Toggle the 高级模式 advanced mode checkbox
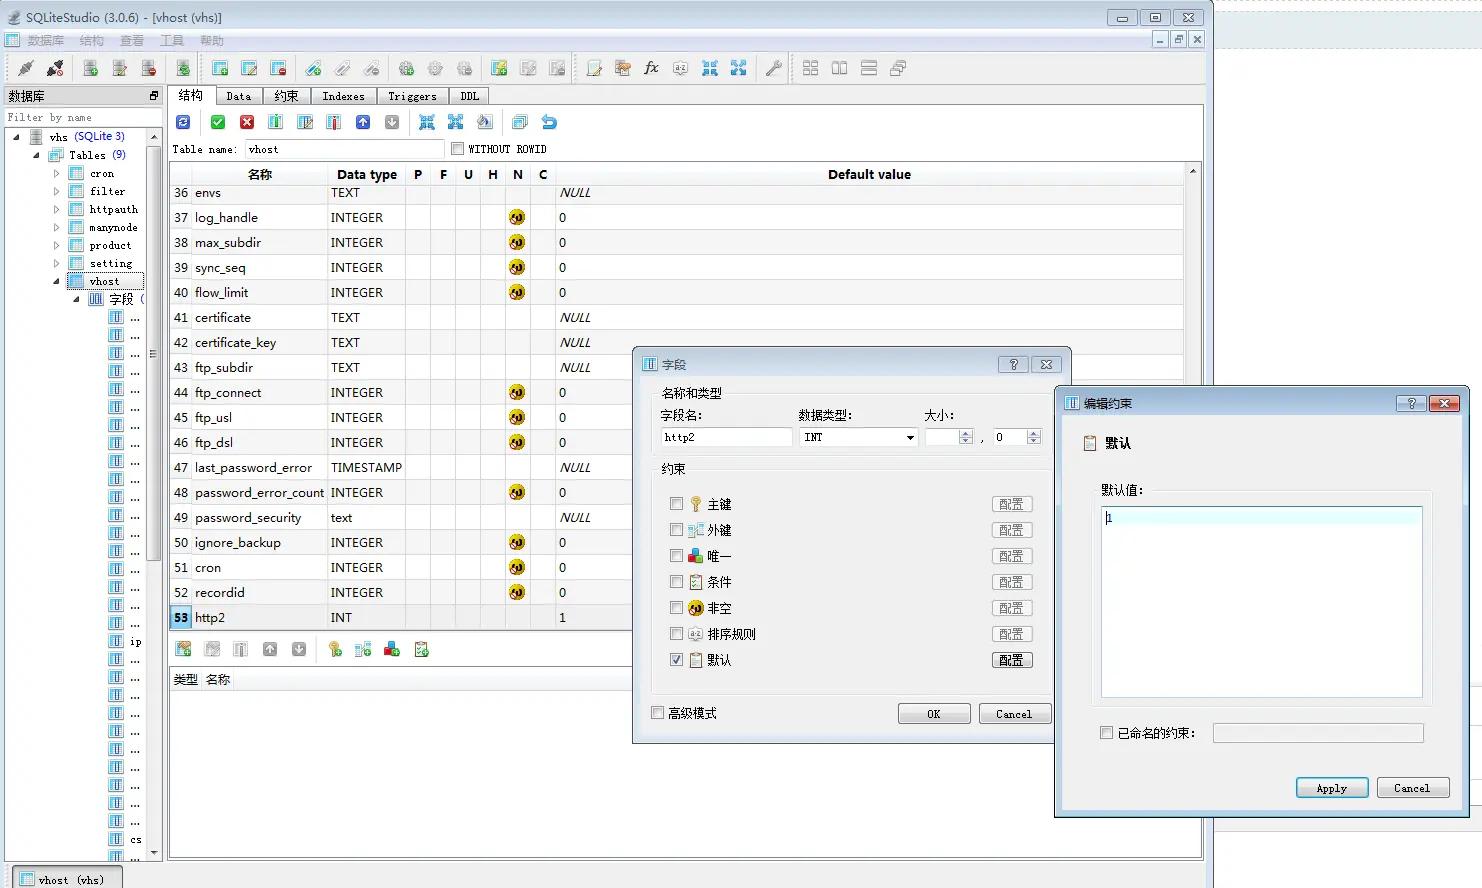The image size is (1482, 888). pyautogui.click(x=657, y=713)
